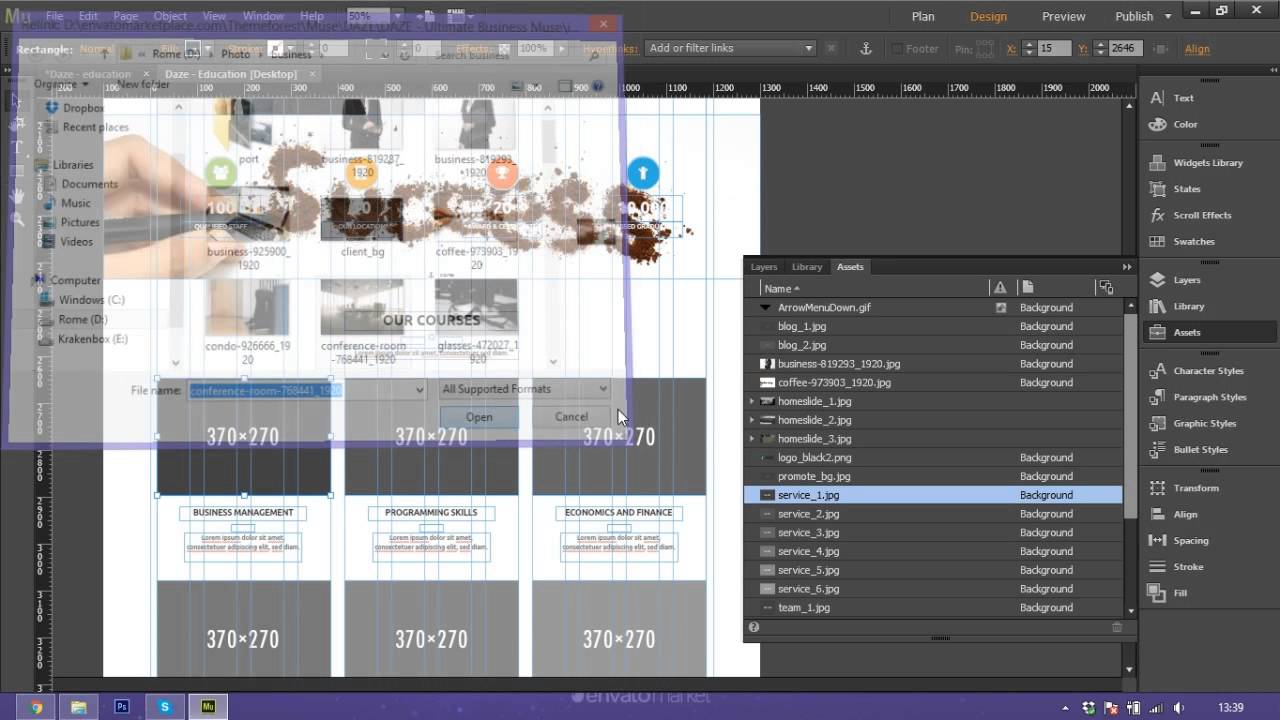This screenshot has height=720, width=1280.
Task: Expand the homeslide_1.jpg asset row
Action: 752,401
